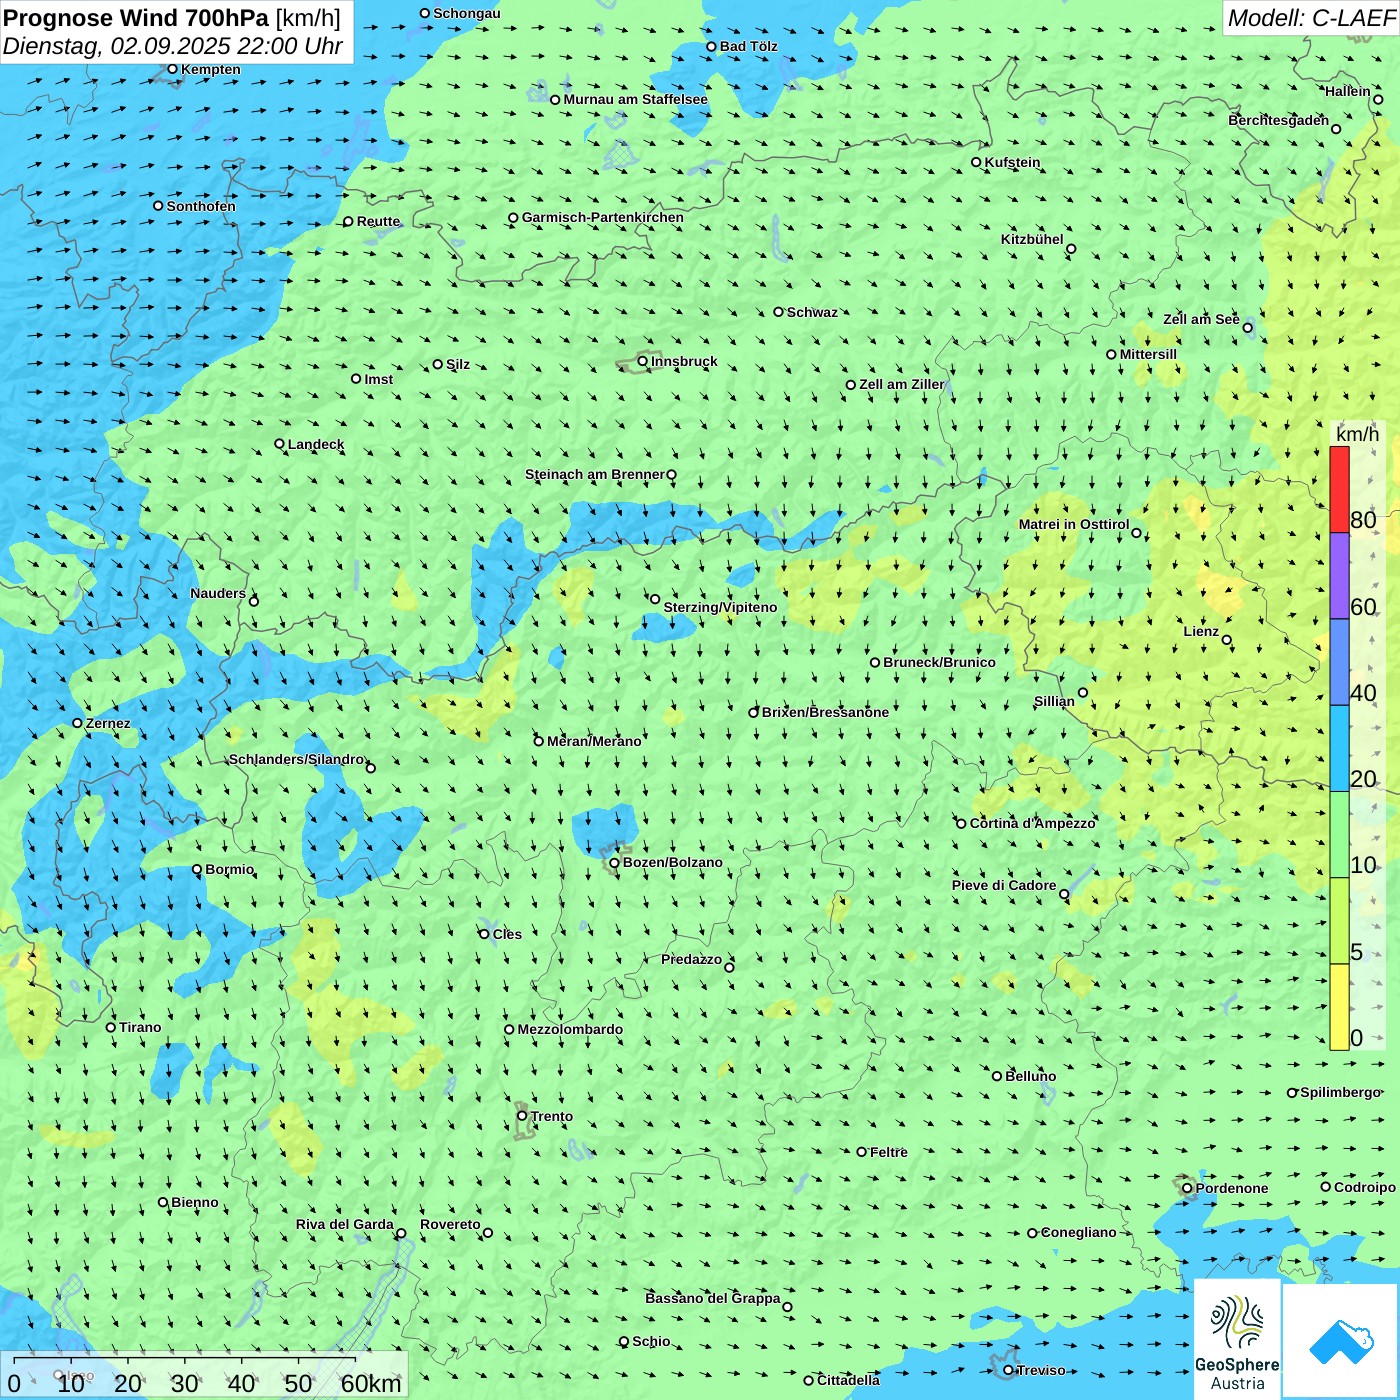The width and height of the screenshot is (1400, 1400).
Task: Click the GeoSphere Austria logo
Action: [1237, 1340]
